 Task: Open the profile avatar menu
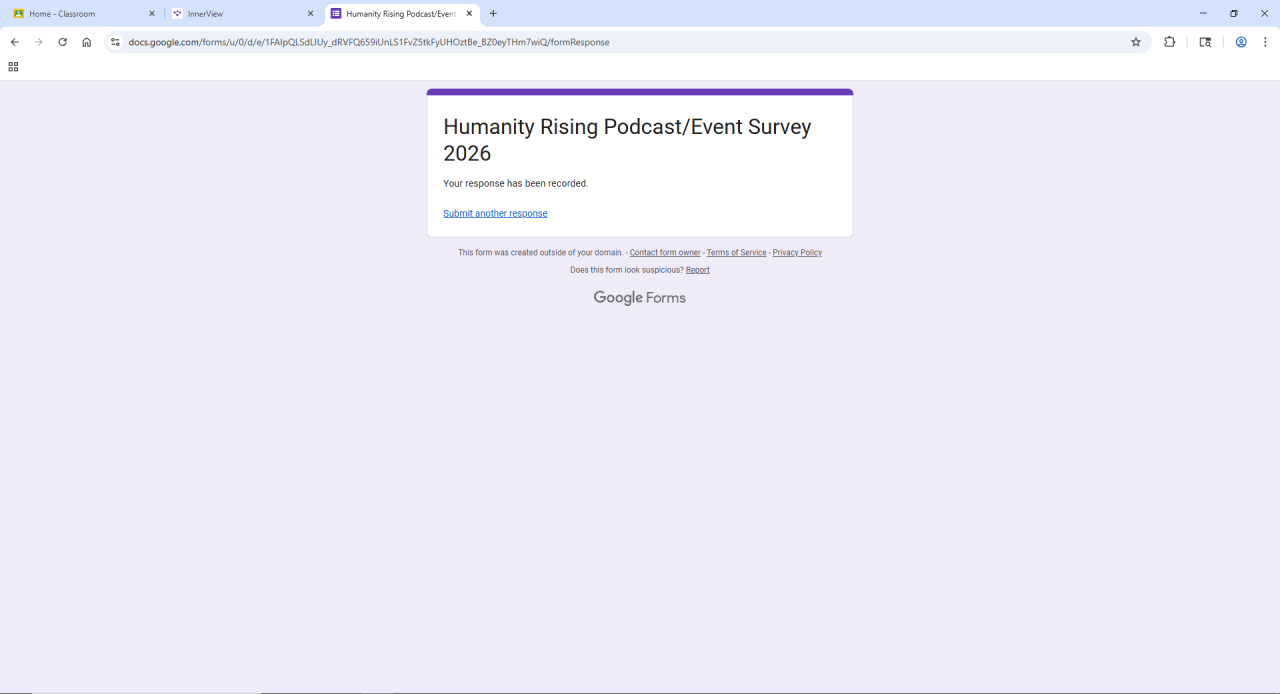1241,42
